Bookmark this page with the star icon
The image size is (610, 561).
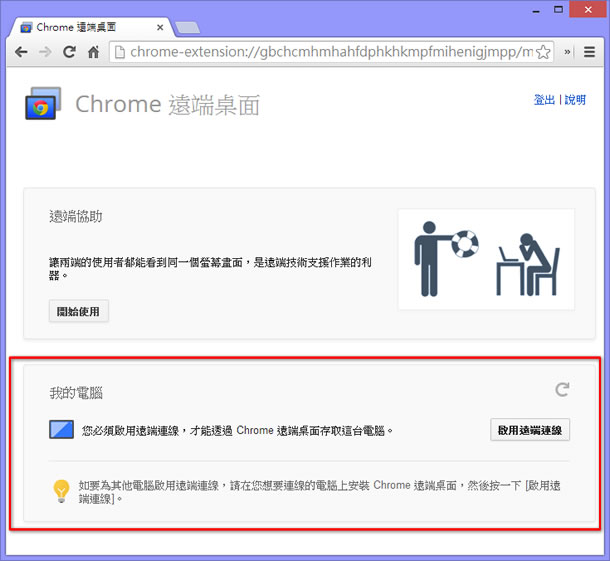(543, 52)
